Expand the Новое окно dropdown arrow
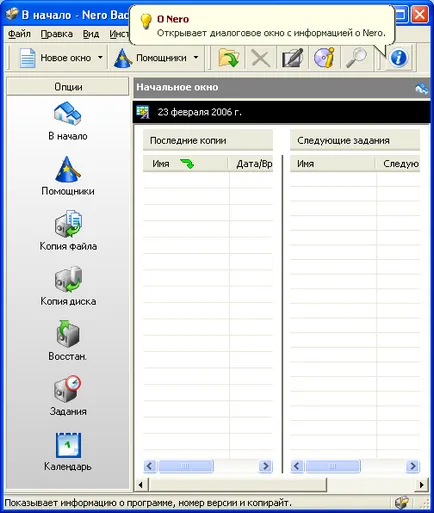Image resolution: width=434 pixels, height=513 pixels. [x=100, y=58]
